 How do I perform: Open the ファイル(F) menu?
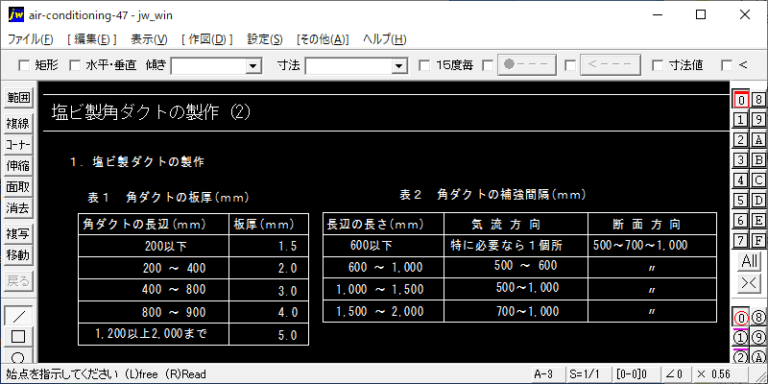pos(30,40)
